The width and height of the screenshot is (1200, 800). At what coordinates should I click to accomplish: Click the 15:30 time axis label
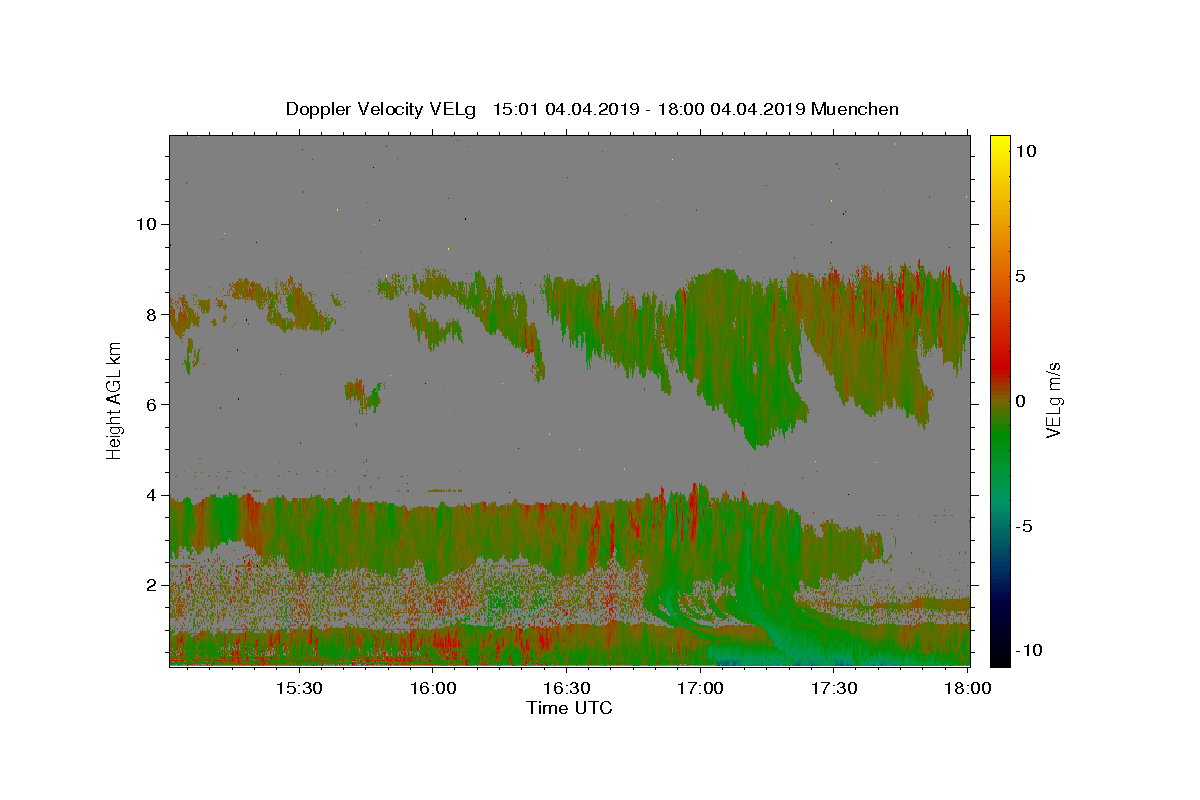(x=299, y=689)
